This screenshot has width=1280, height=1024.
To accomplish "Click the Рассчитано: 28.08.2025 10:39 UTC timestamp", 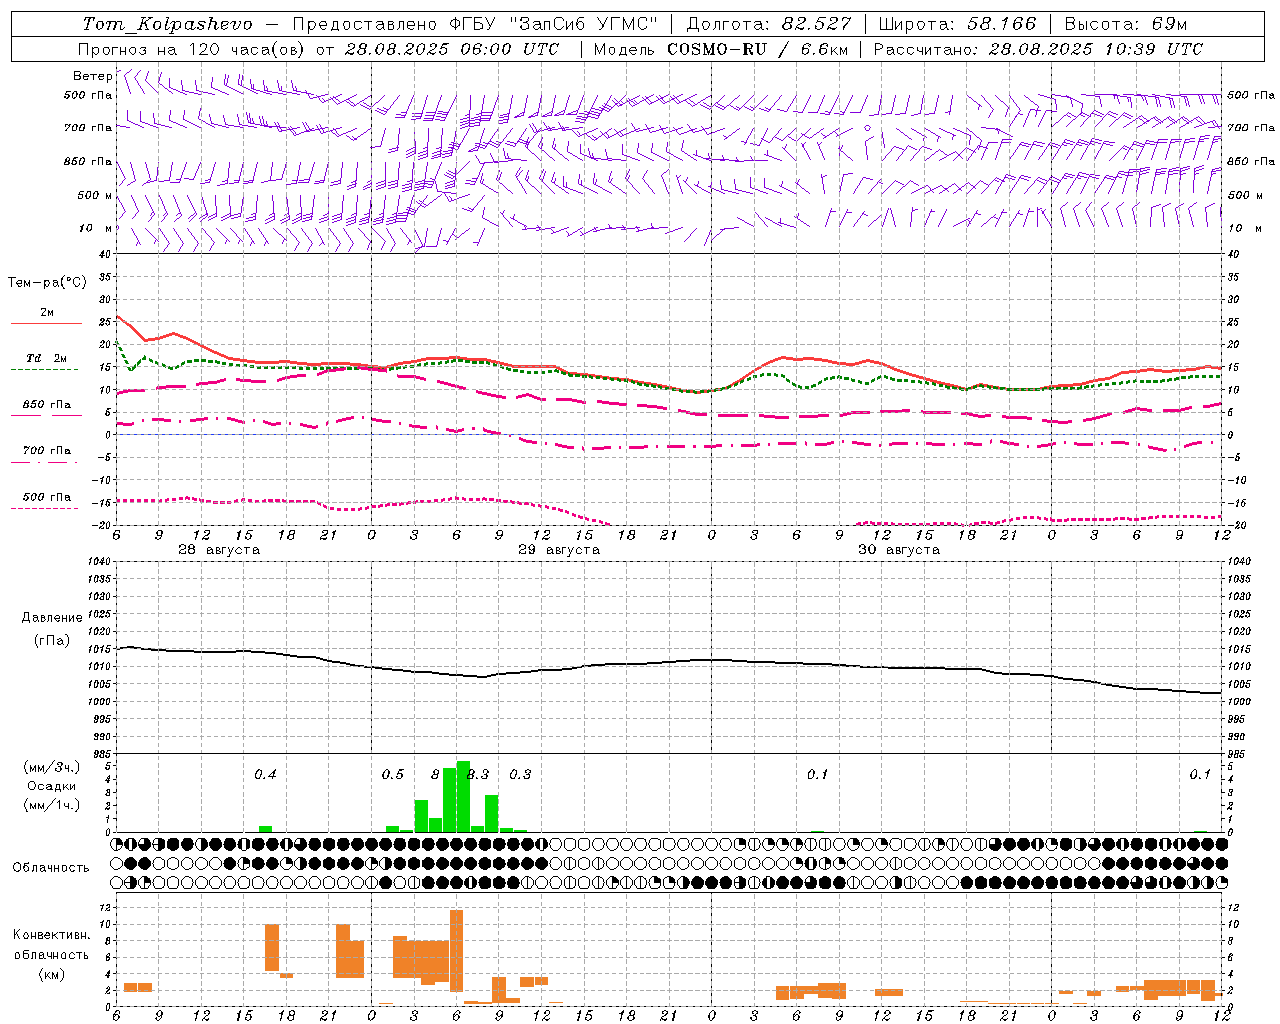I will [x=1038, y=49].
